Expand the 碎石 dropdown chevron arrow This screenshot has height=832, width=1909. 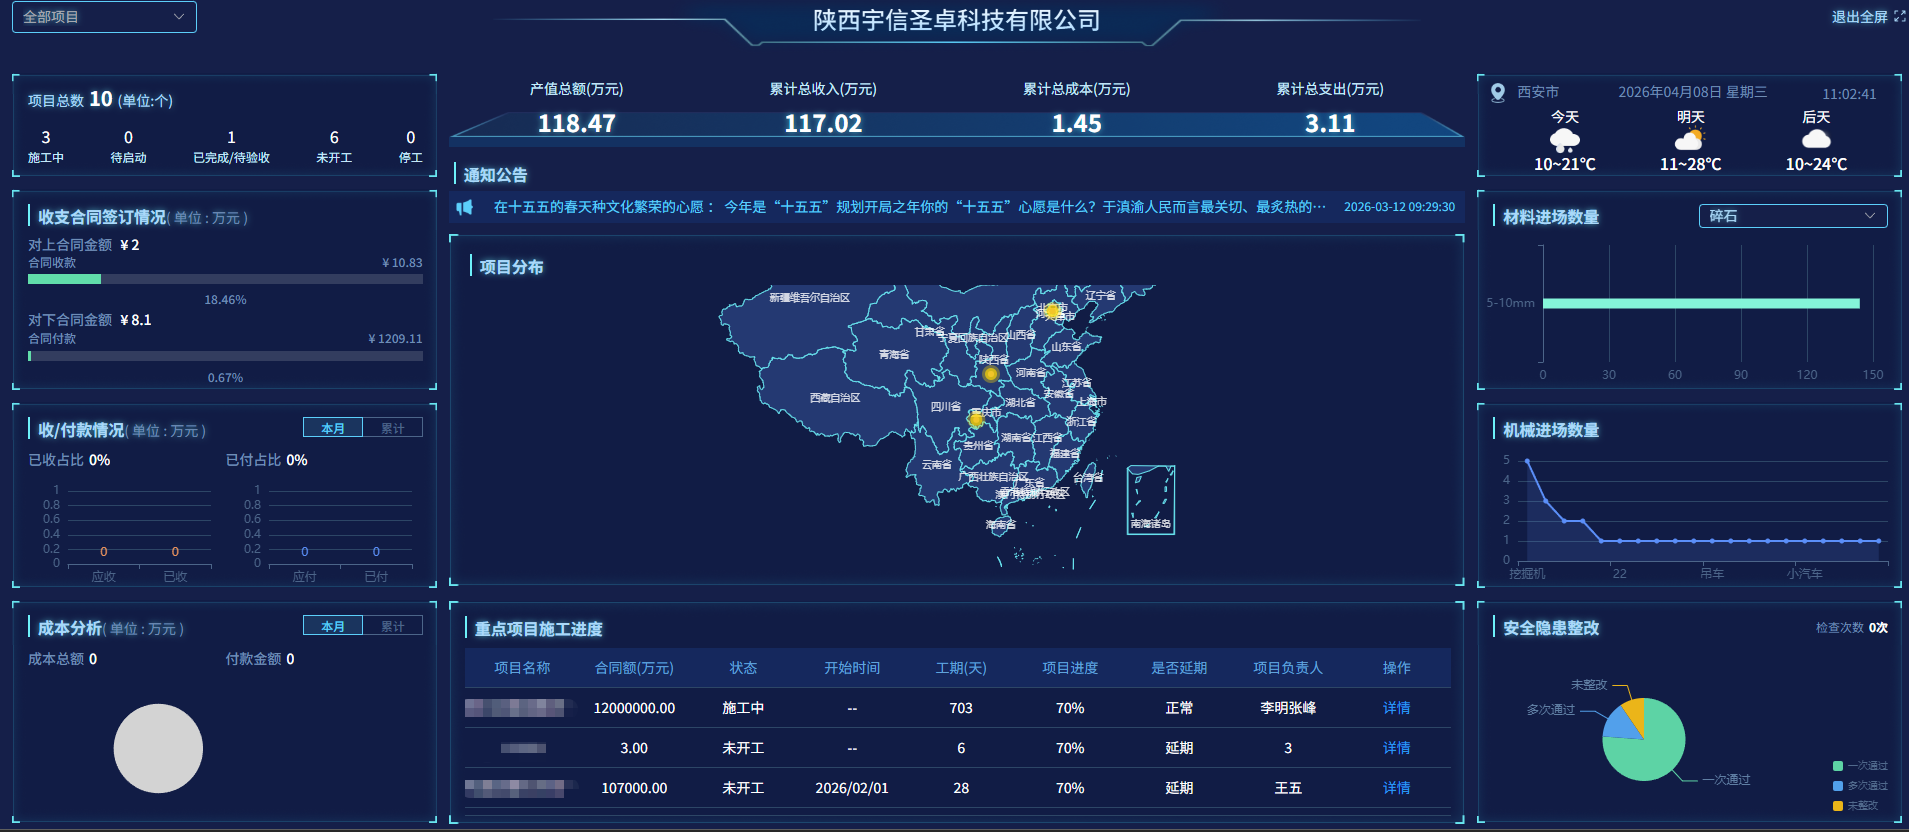point(1870,216)
